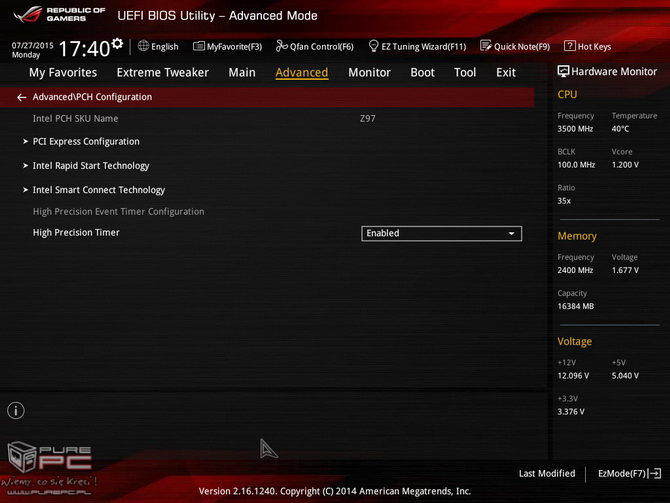The height and width of the screenshot is (503, 670).
Task: Click the CPU temperature 40°C reading
Action: click(x=620, y=129)
